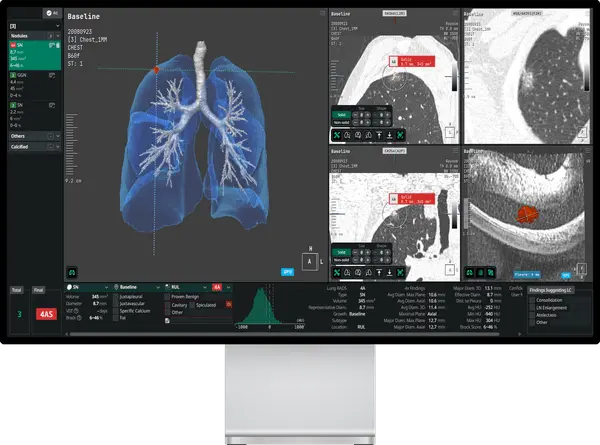Click the first lung-segmentation icon in lower CT toolbar

[x=347, y=272]
